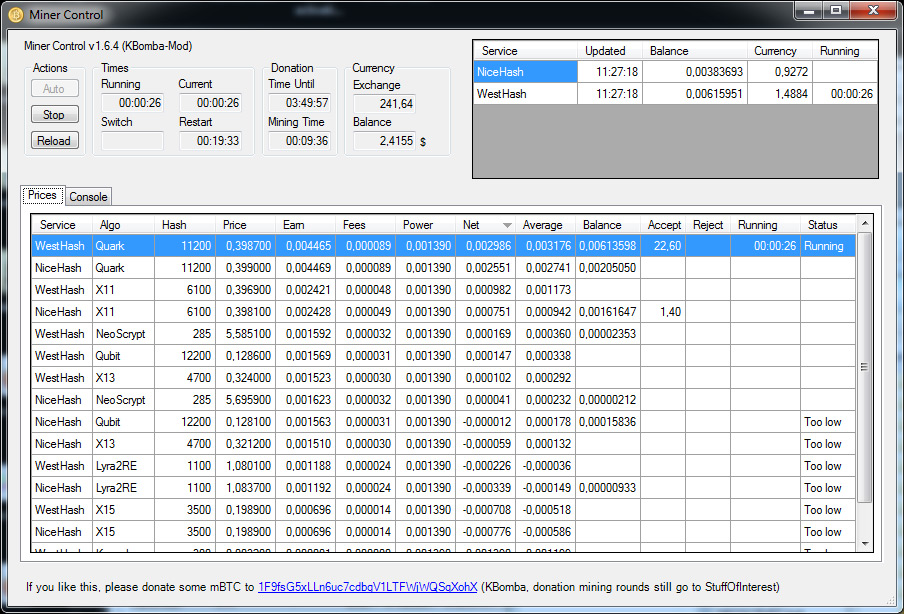The height and width of the screenshot is (614, 904).
Task: Click scroll up arrow of prices table
Action: point(864,223)
